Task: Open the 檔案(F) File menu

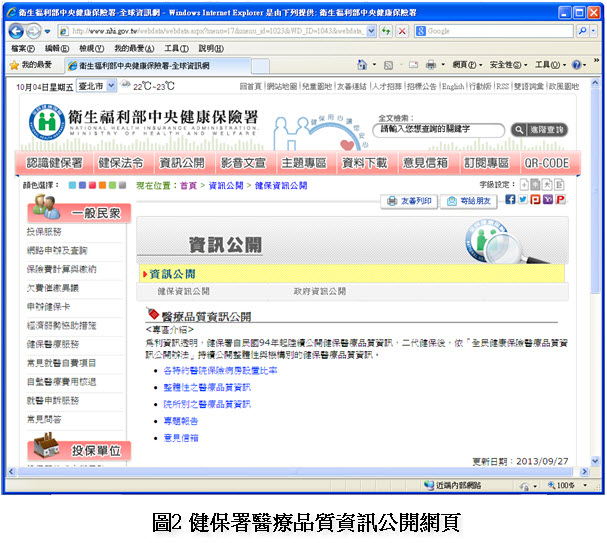Action: (23, 48)
